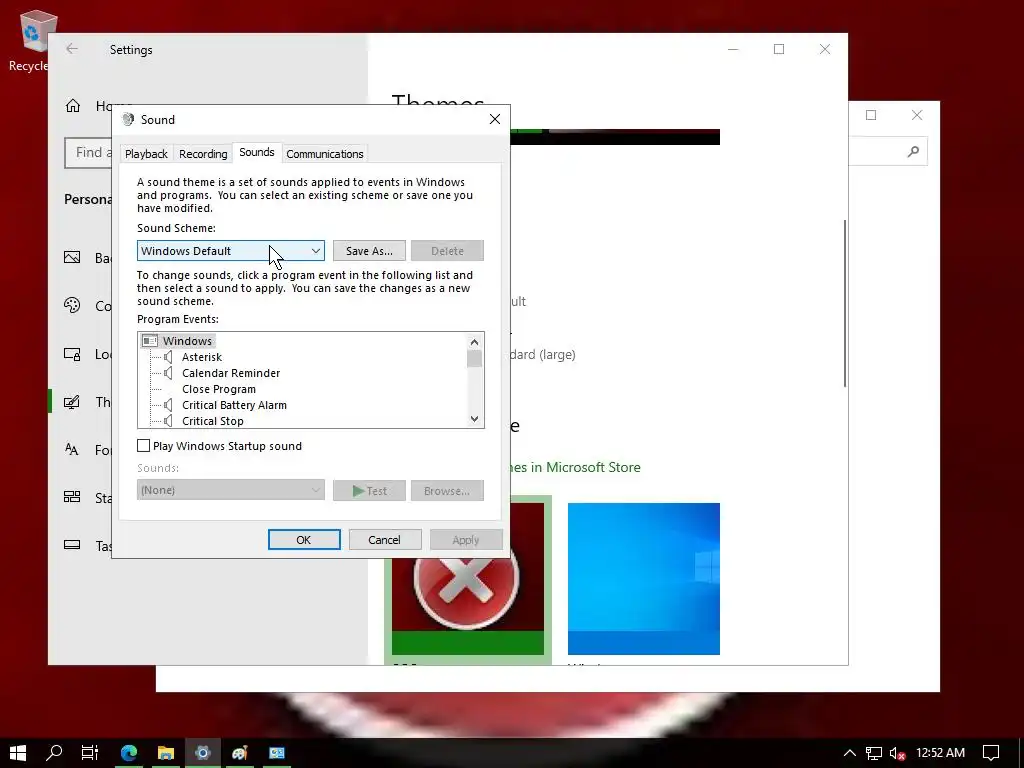Open File Explorer from the taskbar
Viewport: 1024px width, 768px height.
tap(166, 752)
